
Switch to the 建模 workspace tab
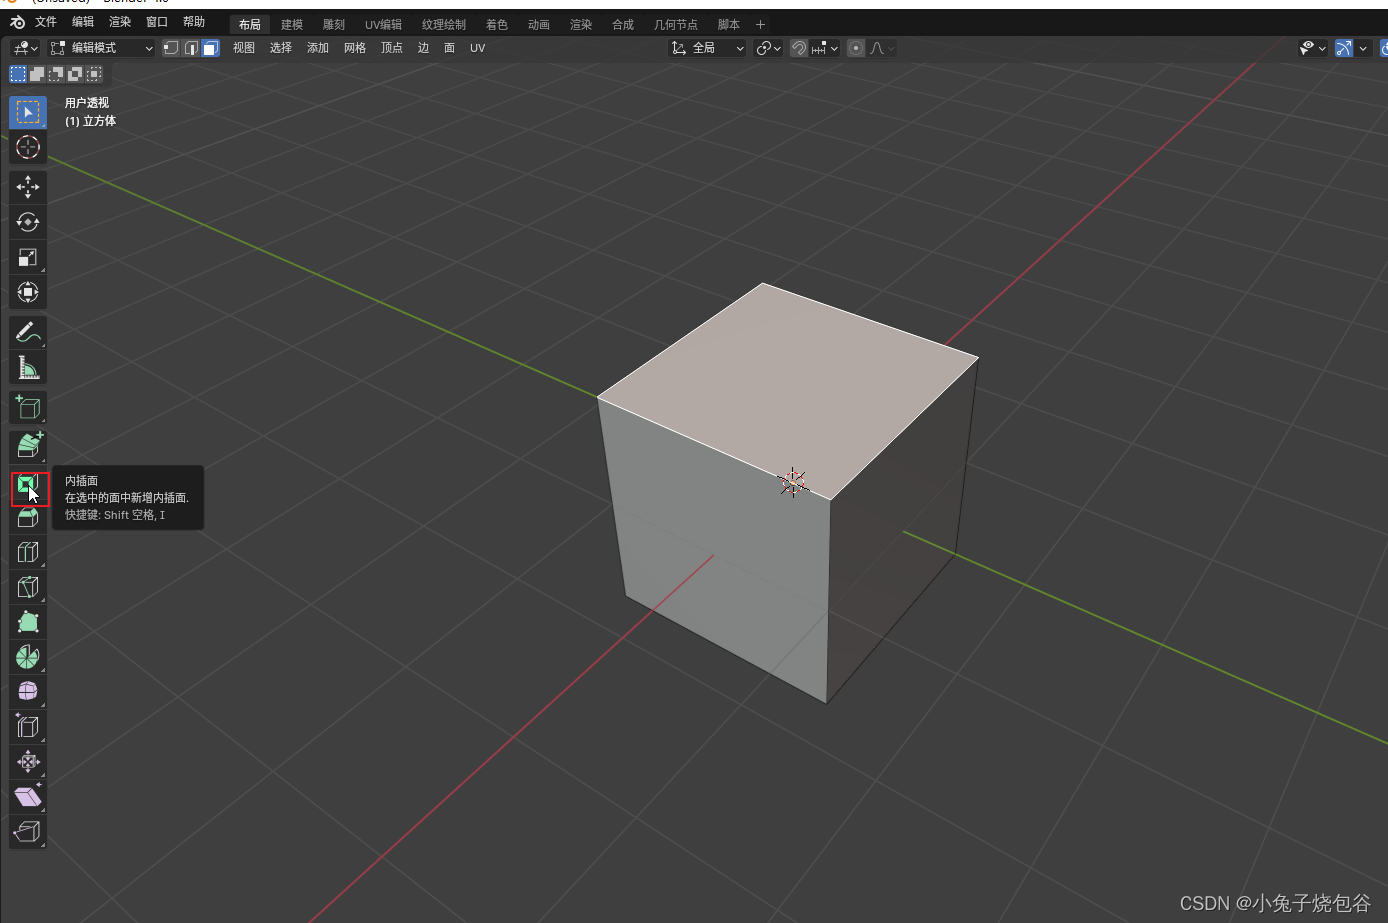292,24
